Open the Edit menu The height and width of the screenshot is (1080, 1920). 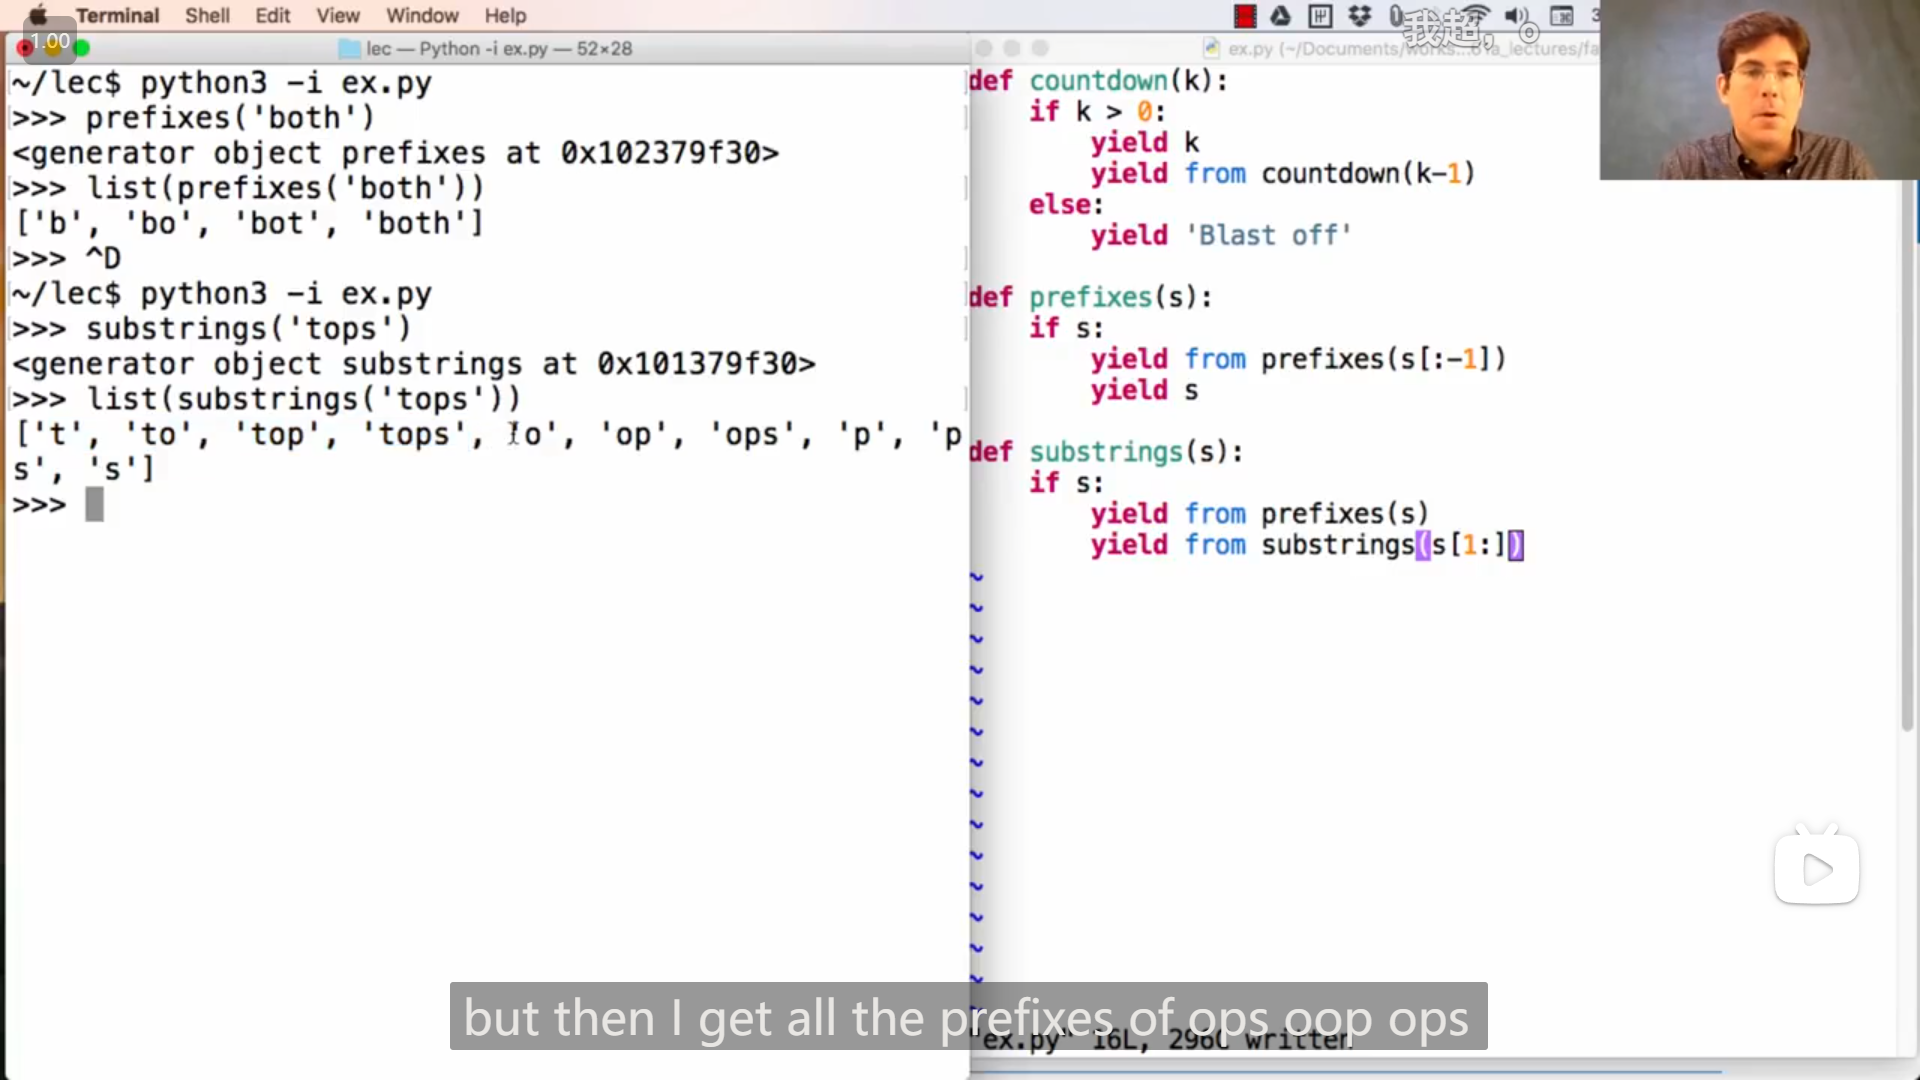pyautogui.click(x=272, y=16)
